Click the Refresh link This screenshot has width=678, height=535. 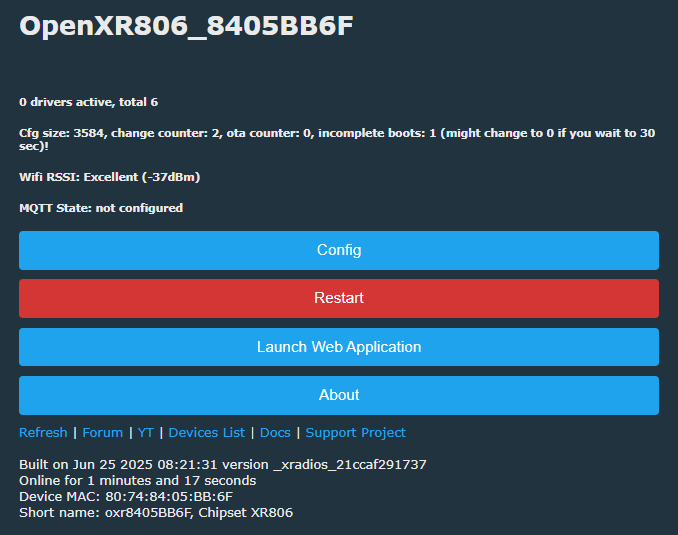[43, 432]
